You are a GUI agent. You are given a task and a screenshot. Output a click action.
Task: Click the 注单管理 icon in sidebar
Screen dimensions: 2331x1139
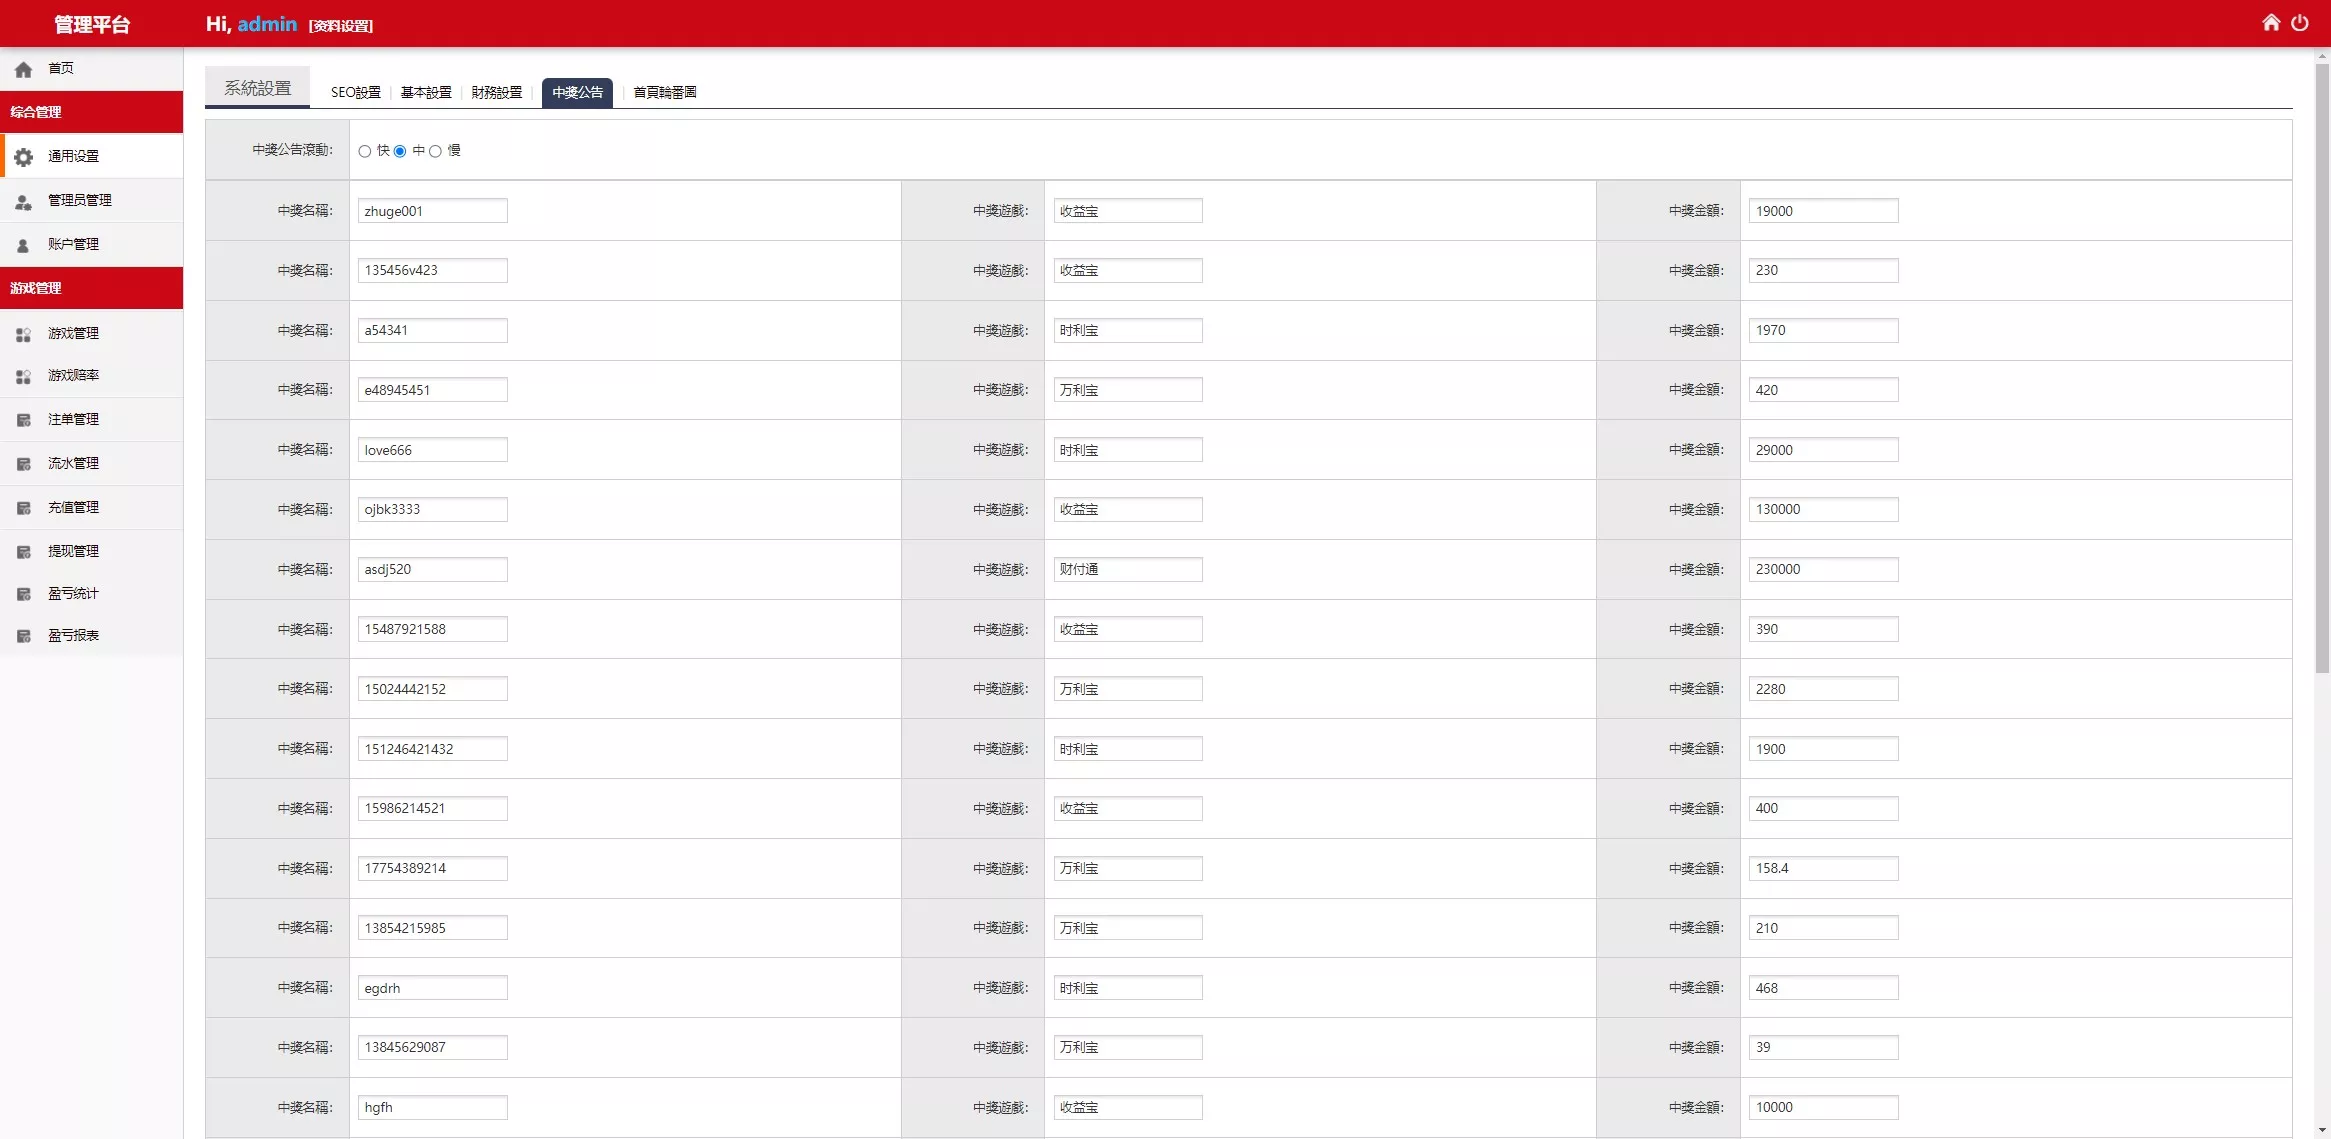(24, 420)
